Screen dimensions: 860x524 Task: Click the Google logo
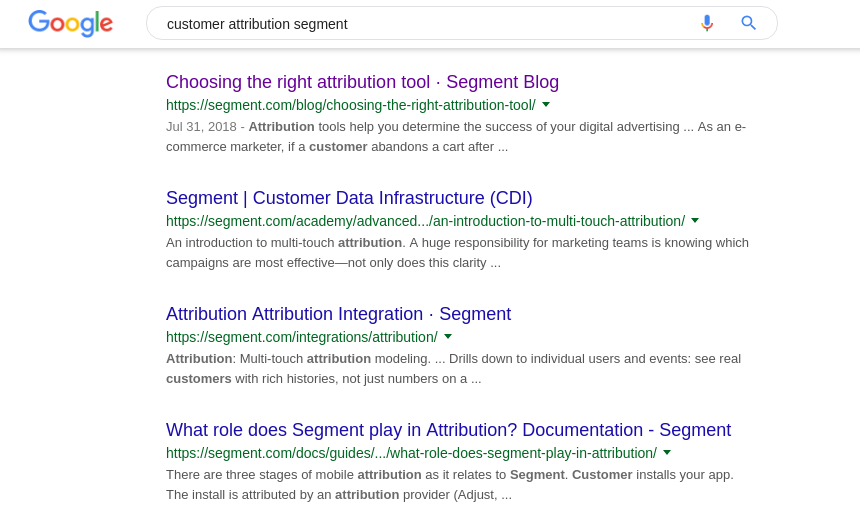[71, 24]
